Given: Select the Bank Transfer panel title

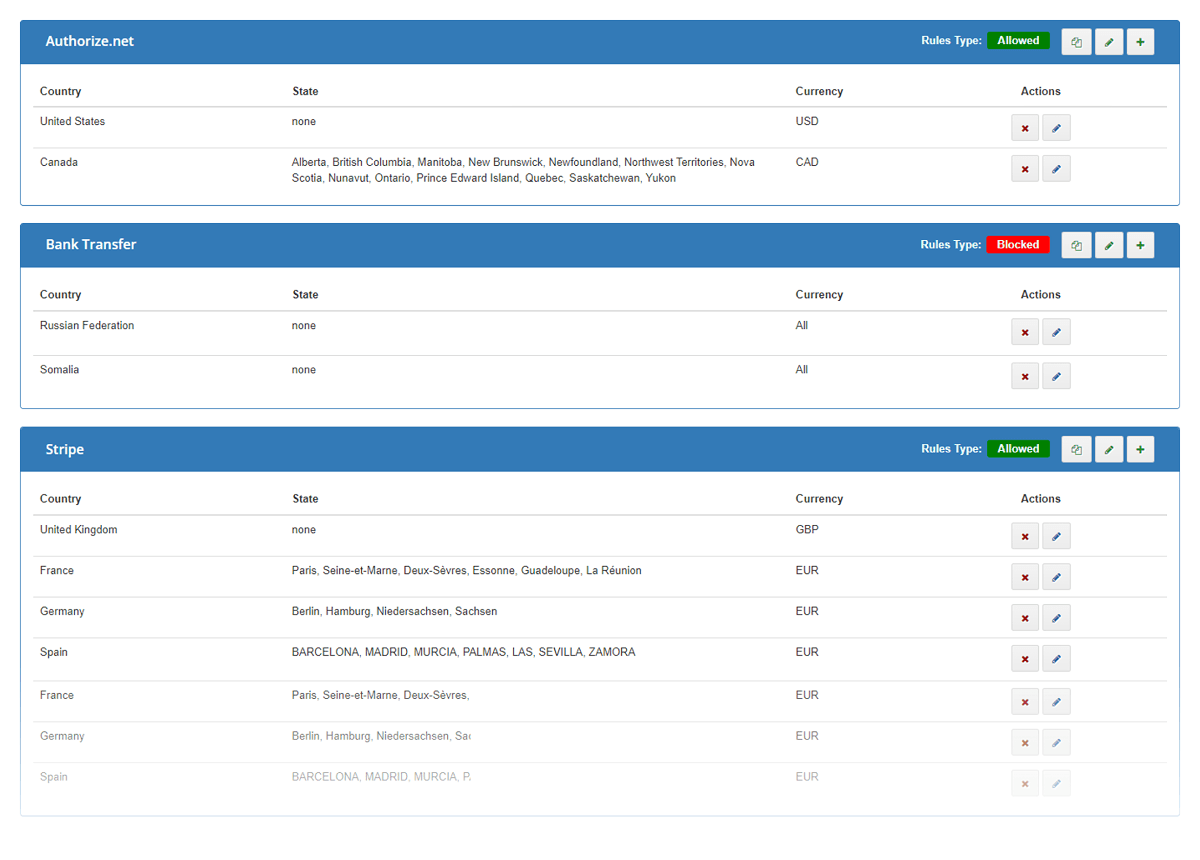Looking at the screenshot, I should point(91,244).
